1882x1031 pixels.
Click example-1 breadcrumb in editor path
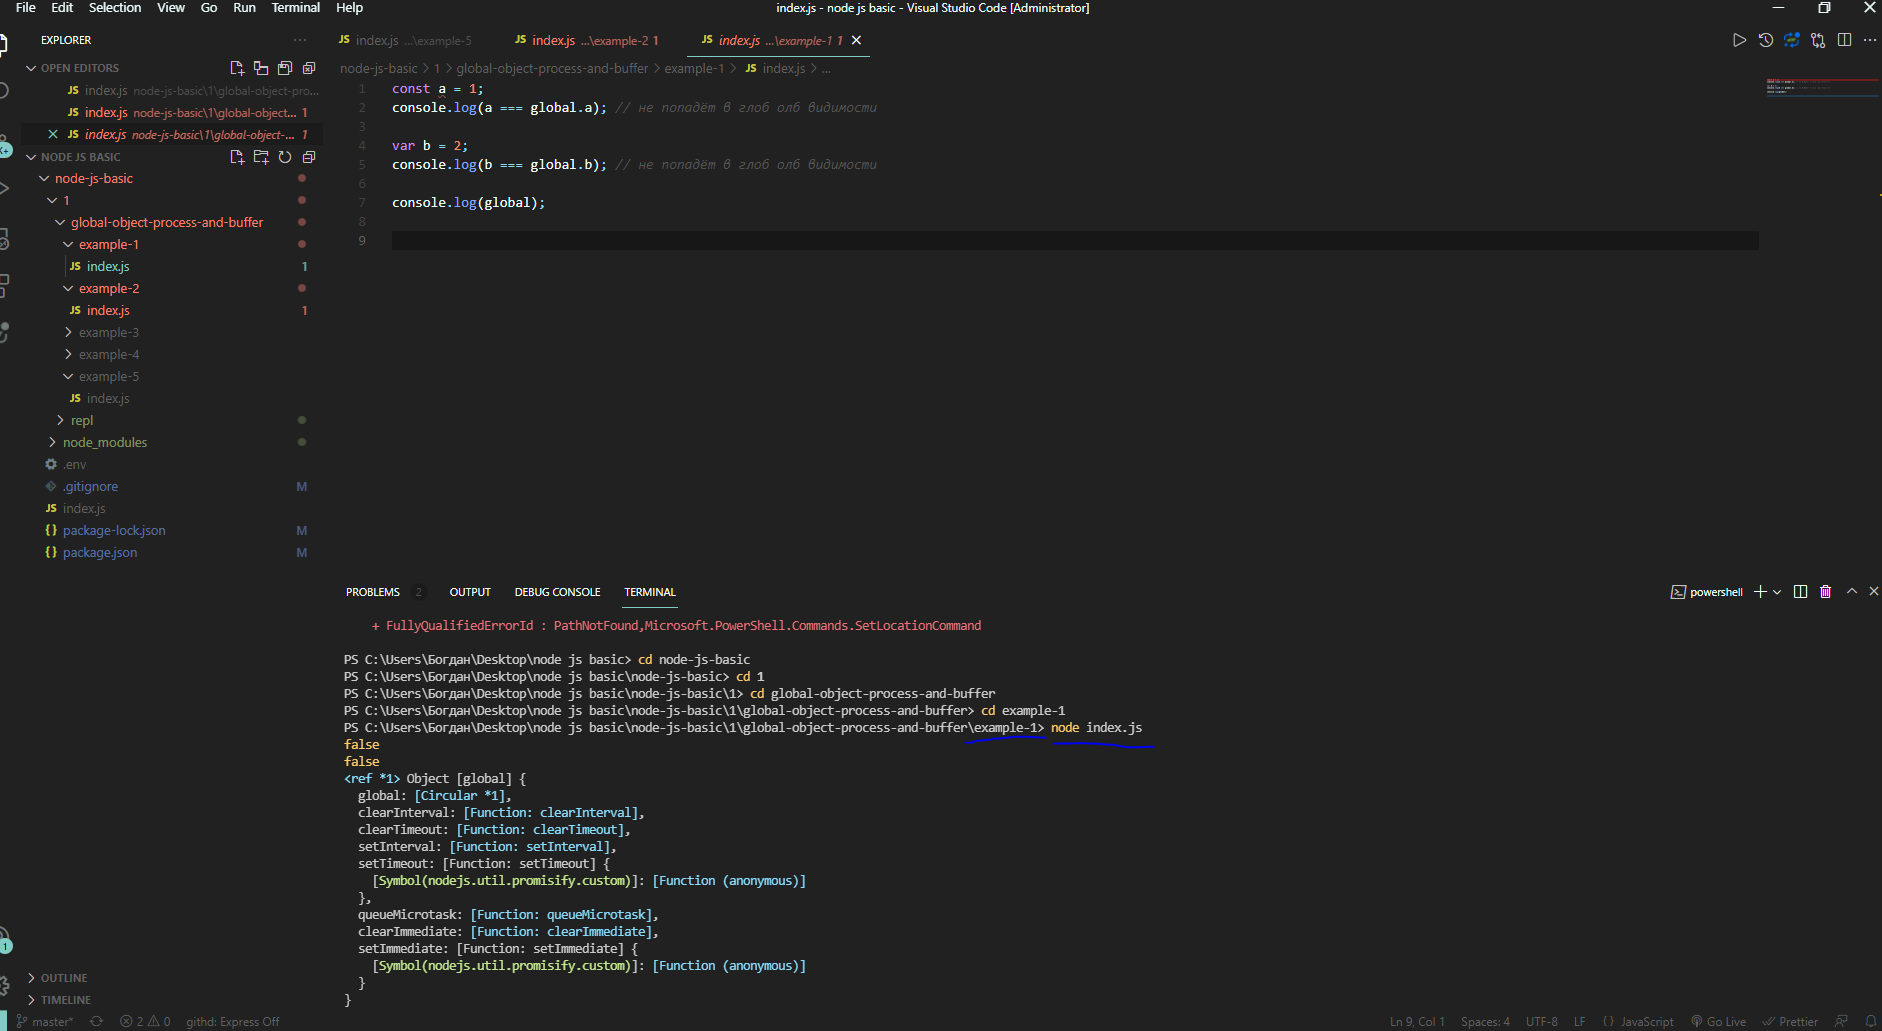694,68
